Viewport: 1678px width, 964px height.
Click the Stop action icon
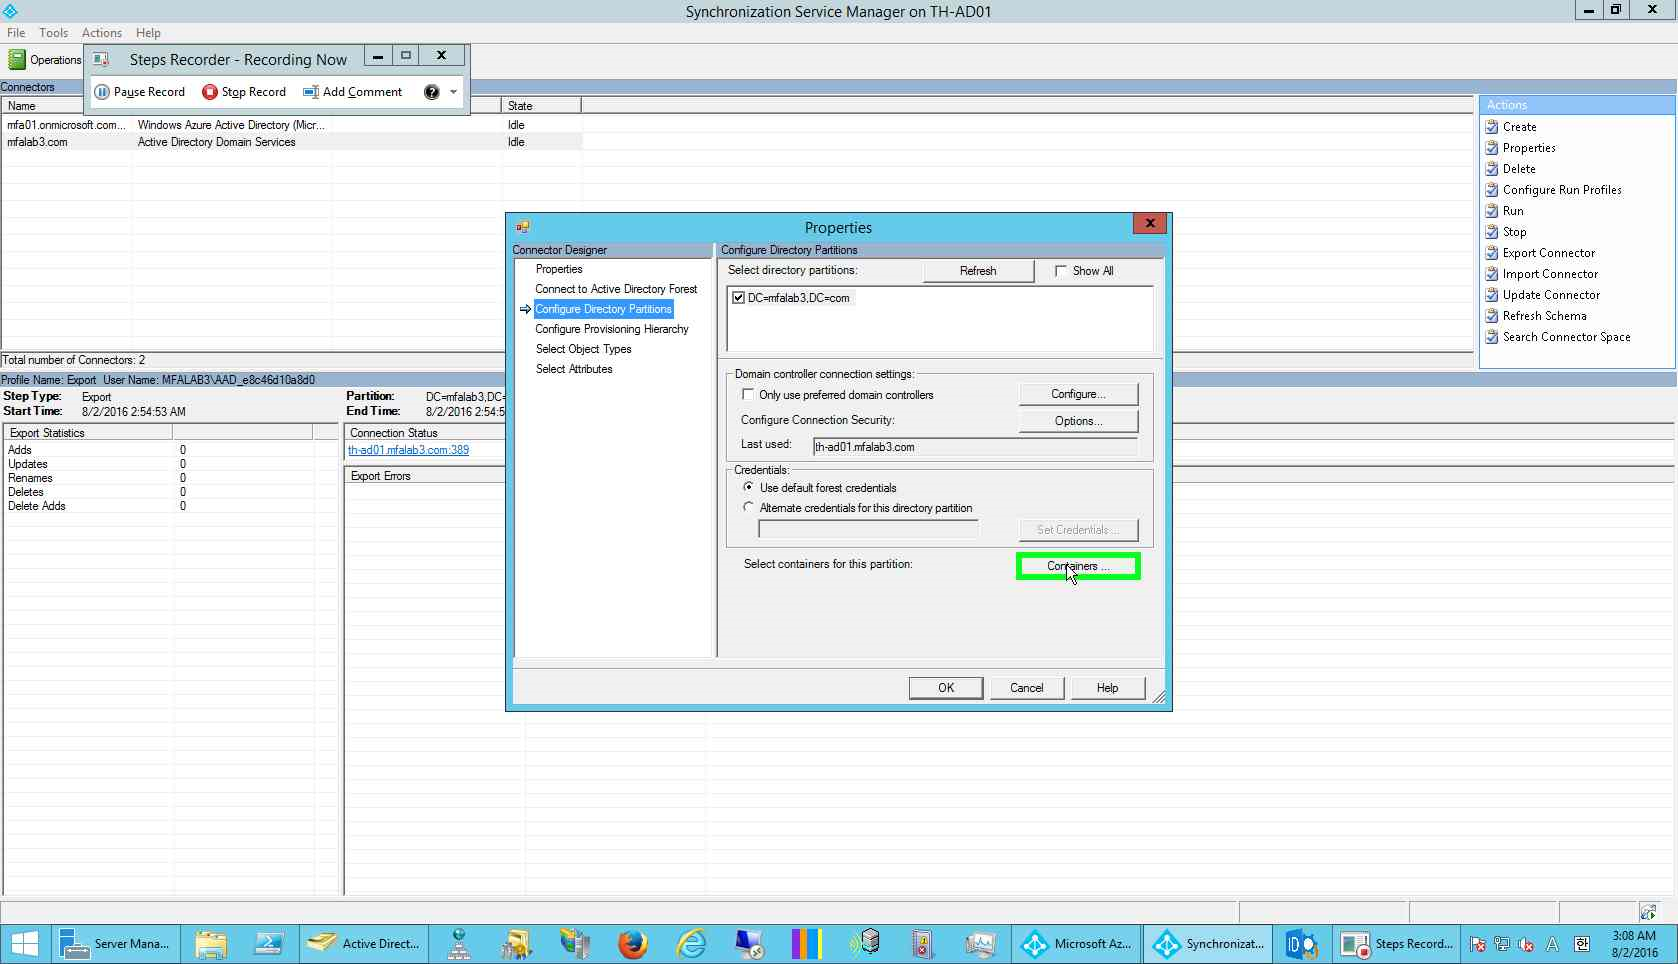click(x=1492, y=232)
